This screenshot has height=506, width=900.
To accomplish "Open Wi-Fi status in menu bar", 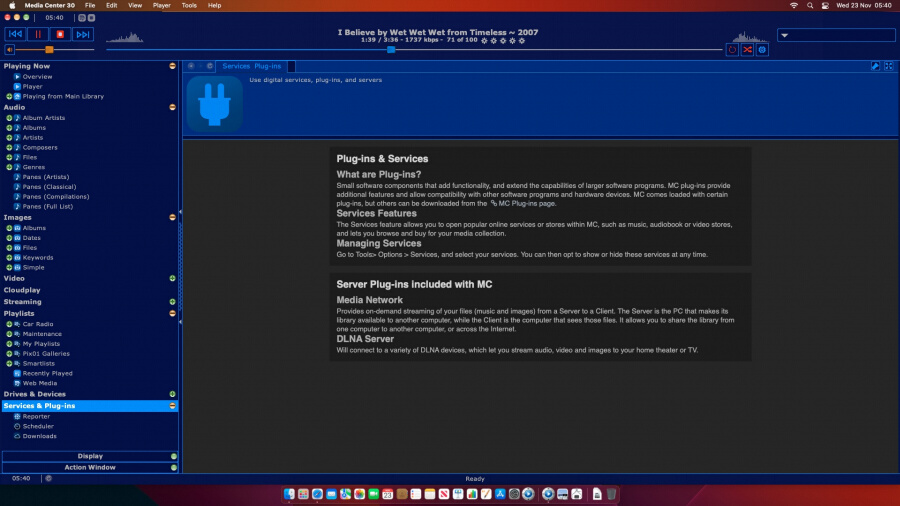I will tap(794, 5).
